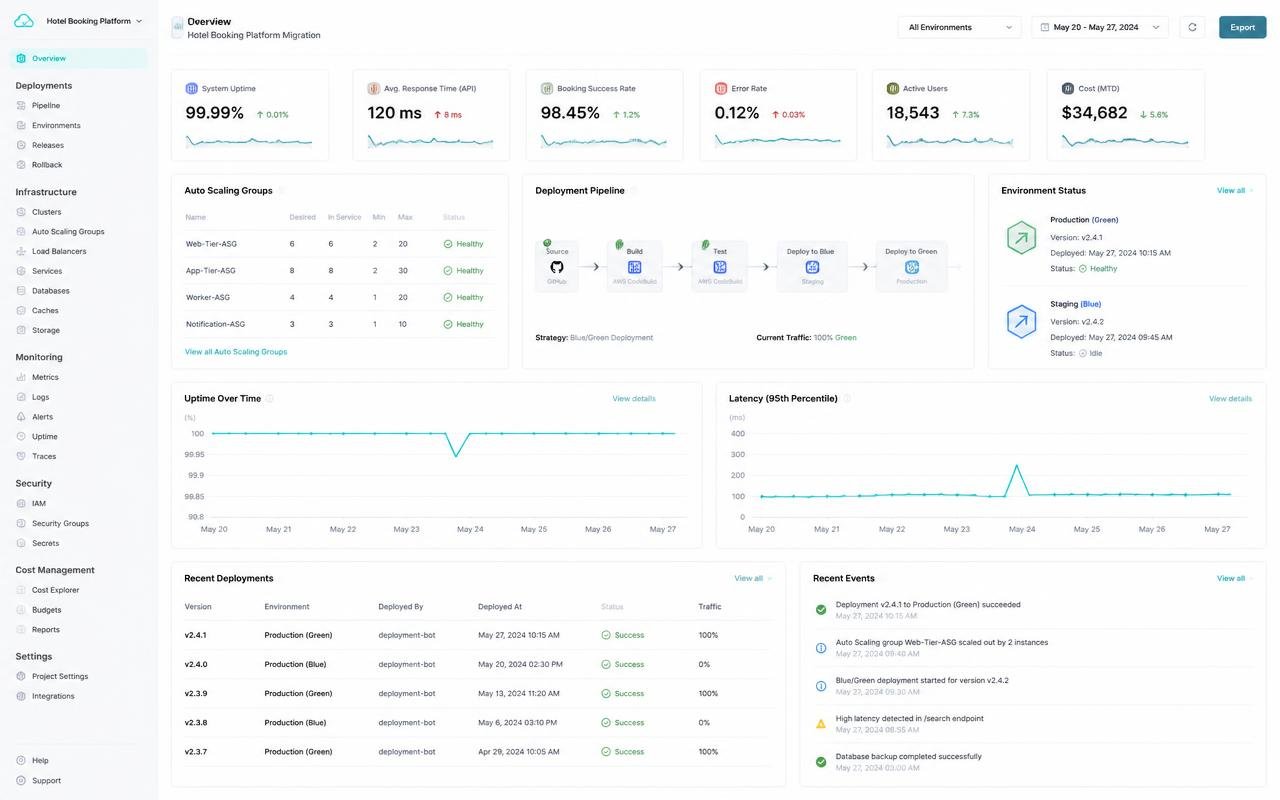Click the Export button
The height and width of the screenshot is (800, 1280).
point(1243,27)
